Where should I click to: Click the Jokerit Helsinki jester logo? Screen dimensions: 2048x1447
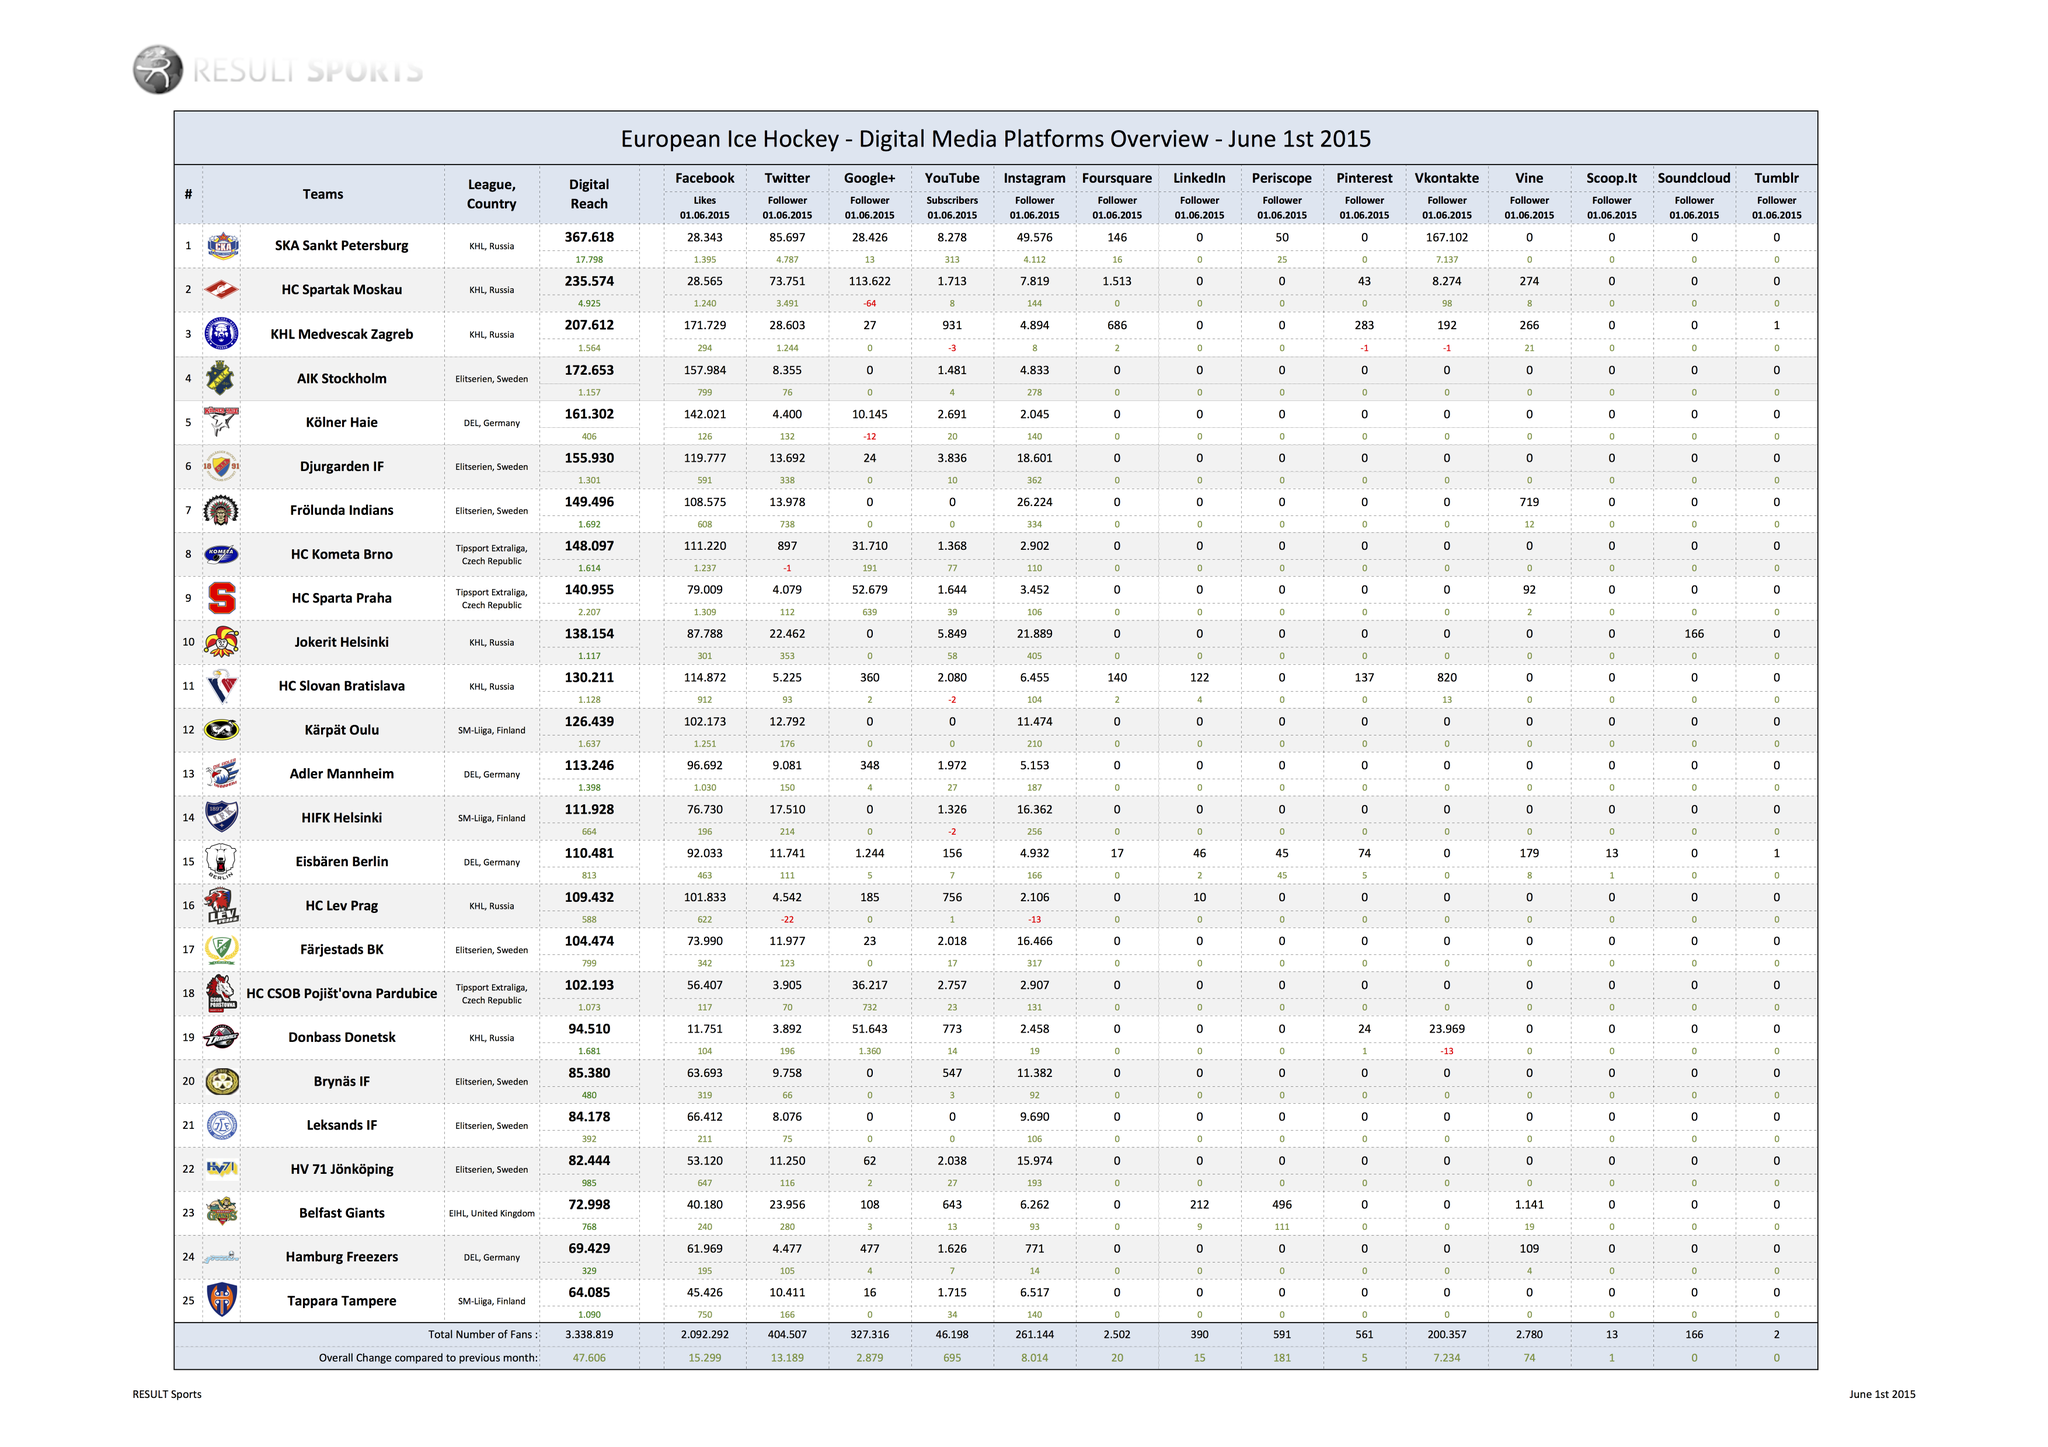221,642
